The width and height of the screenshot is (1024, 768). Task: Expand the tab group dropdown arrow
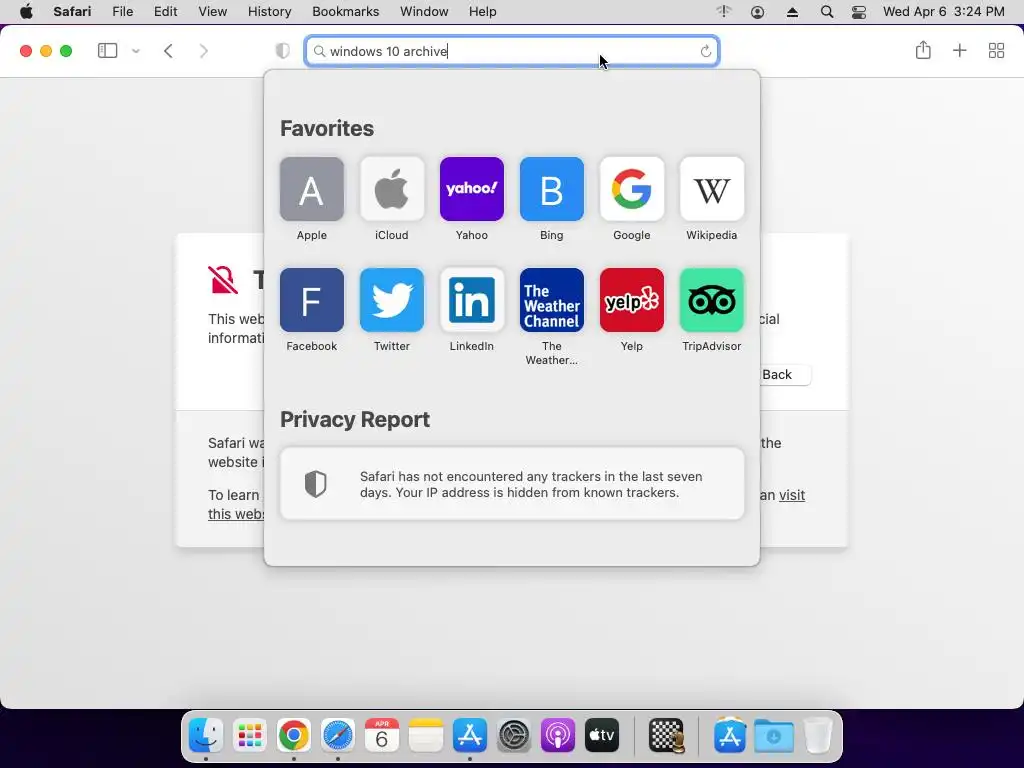136,51
